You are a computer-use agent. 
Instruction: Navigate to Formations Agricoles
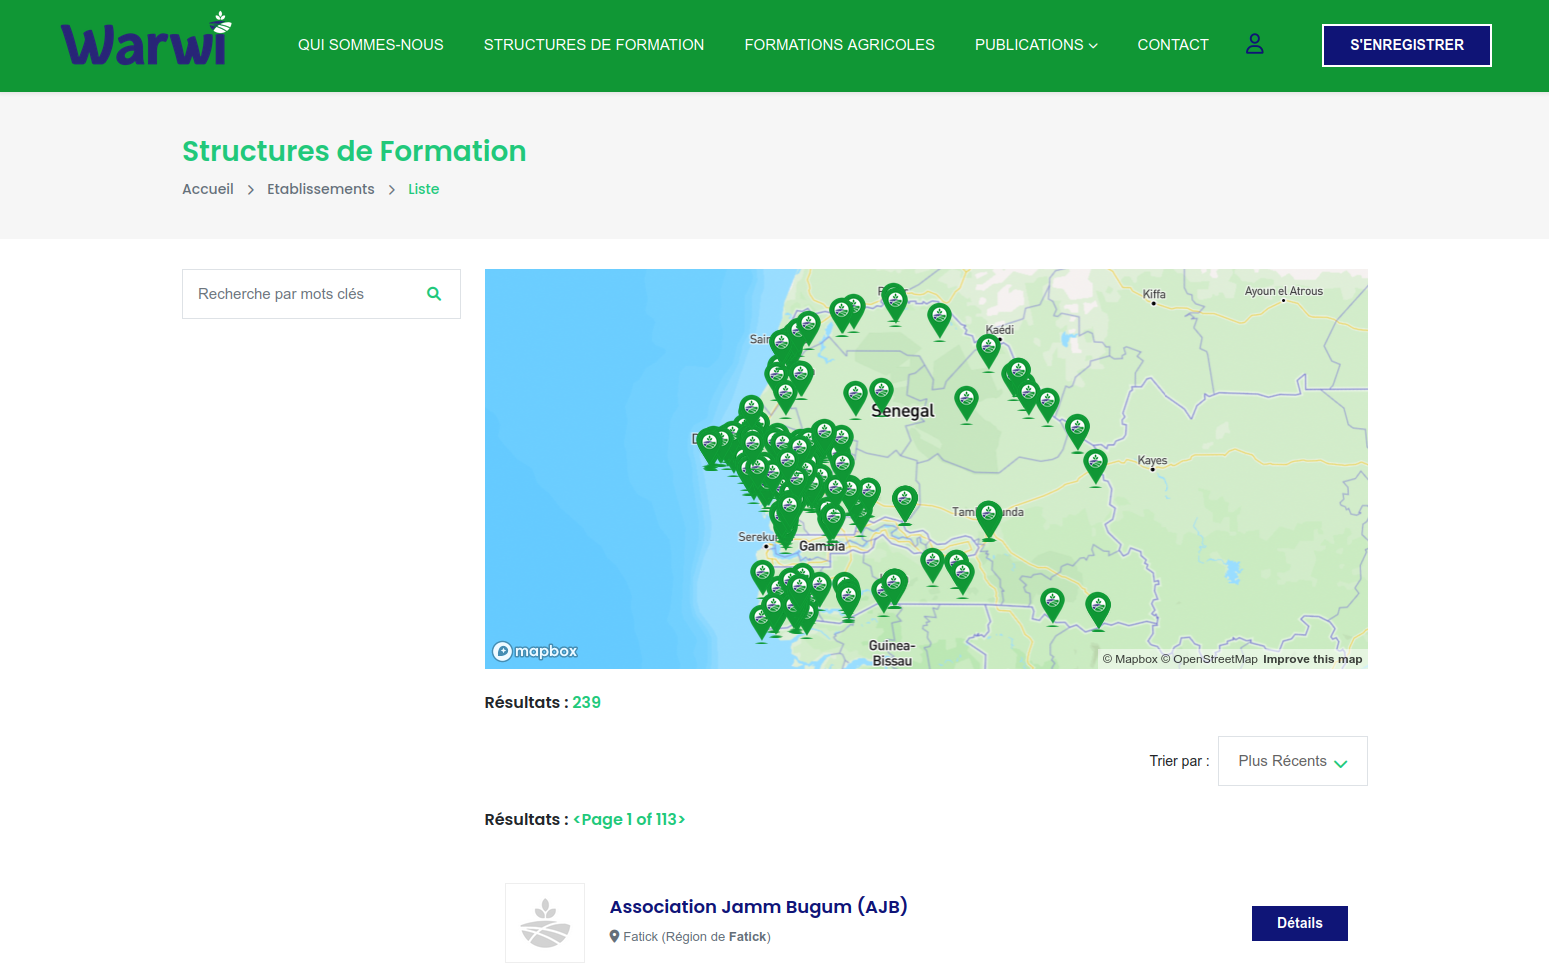[x=839, y=45]
